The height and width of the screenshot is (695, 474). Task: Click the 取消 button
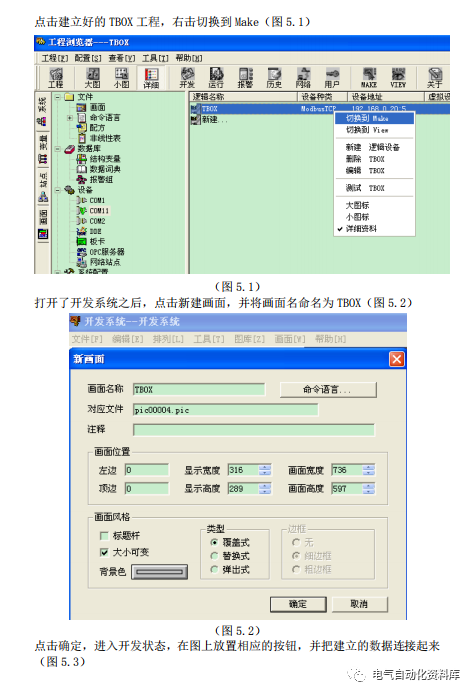[360, 604]
